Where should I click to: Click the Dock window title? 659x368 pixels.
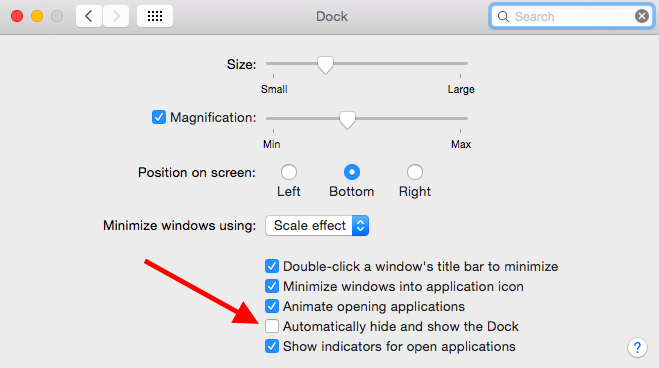(332, 16)
